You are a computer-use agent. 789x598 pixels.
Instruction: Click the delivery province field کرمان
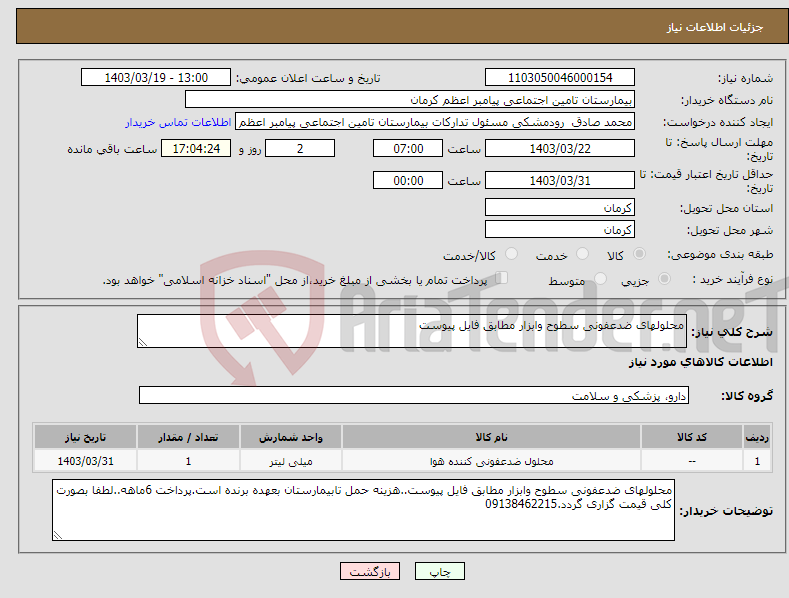pos(560,207)
